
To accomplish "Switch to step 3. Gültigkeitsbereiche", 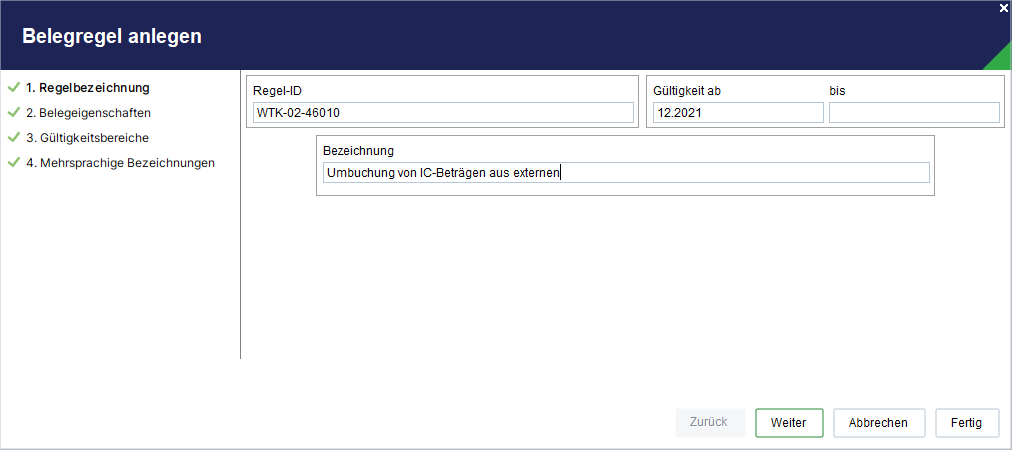I will coord(88,138).
